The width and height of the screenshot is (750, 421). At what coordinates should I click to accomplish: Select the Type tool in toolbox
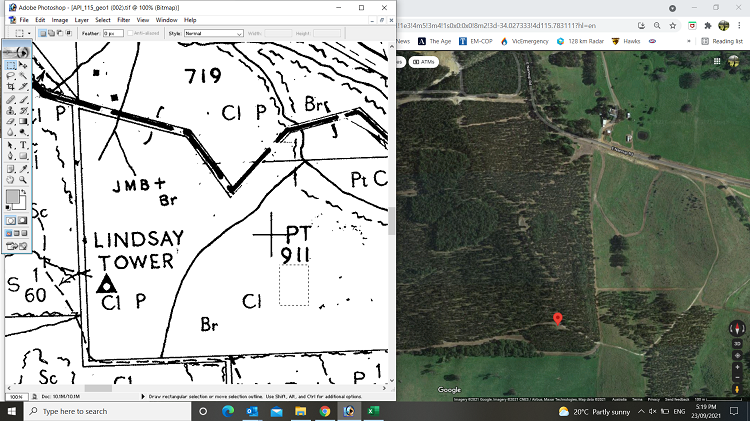click(x=23, y=144)
